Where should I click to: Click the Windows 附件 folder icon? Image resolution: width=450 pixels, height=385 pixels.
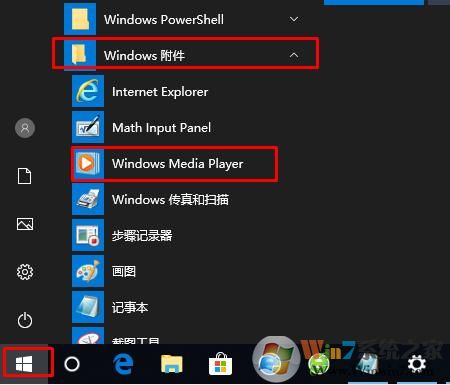pyautogui.click(x=80, y=55)
